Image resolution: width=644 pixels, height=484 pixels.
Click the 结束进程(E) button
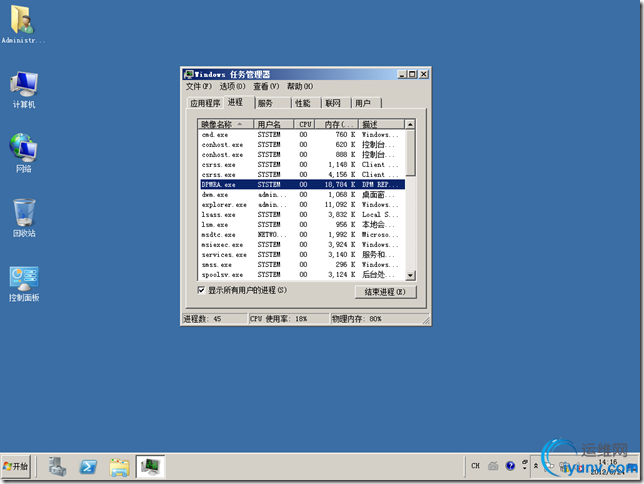[385, 292]
